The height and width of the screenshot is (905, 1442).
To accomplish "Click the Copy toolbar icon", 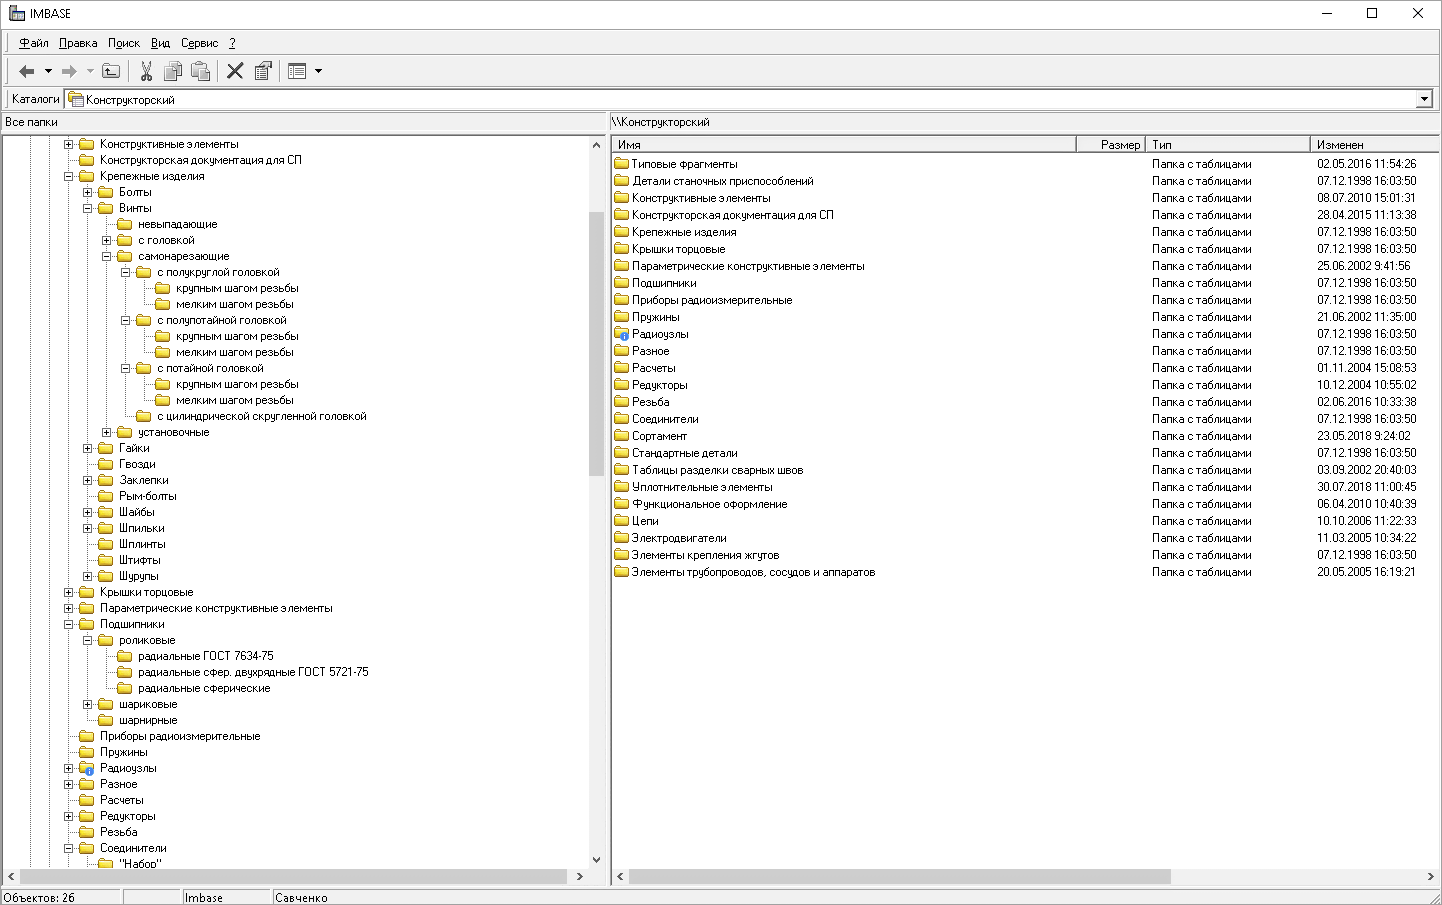I will coord(173,71).
